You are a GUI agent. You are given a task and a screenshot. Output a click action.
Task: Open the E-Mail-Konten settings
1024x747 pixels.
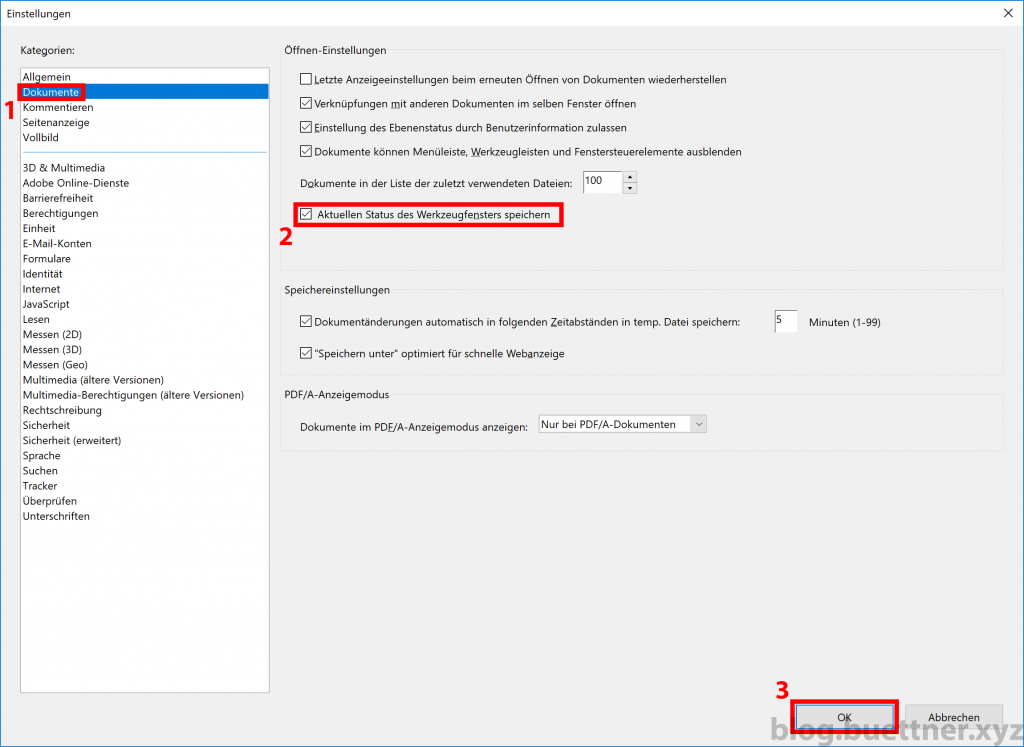(x=57, y=243)
